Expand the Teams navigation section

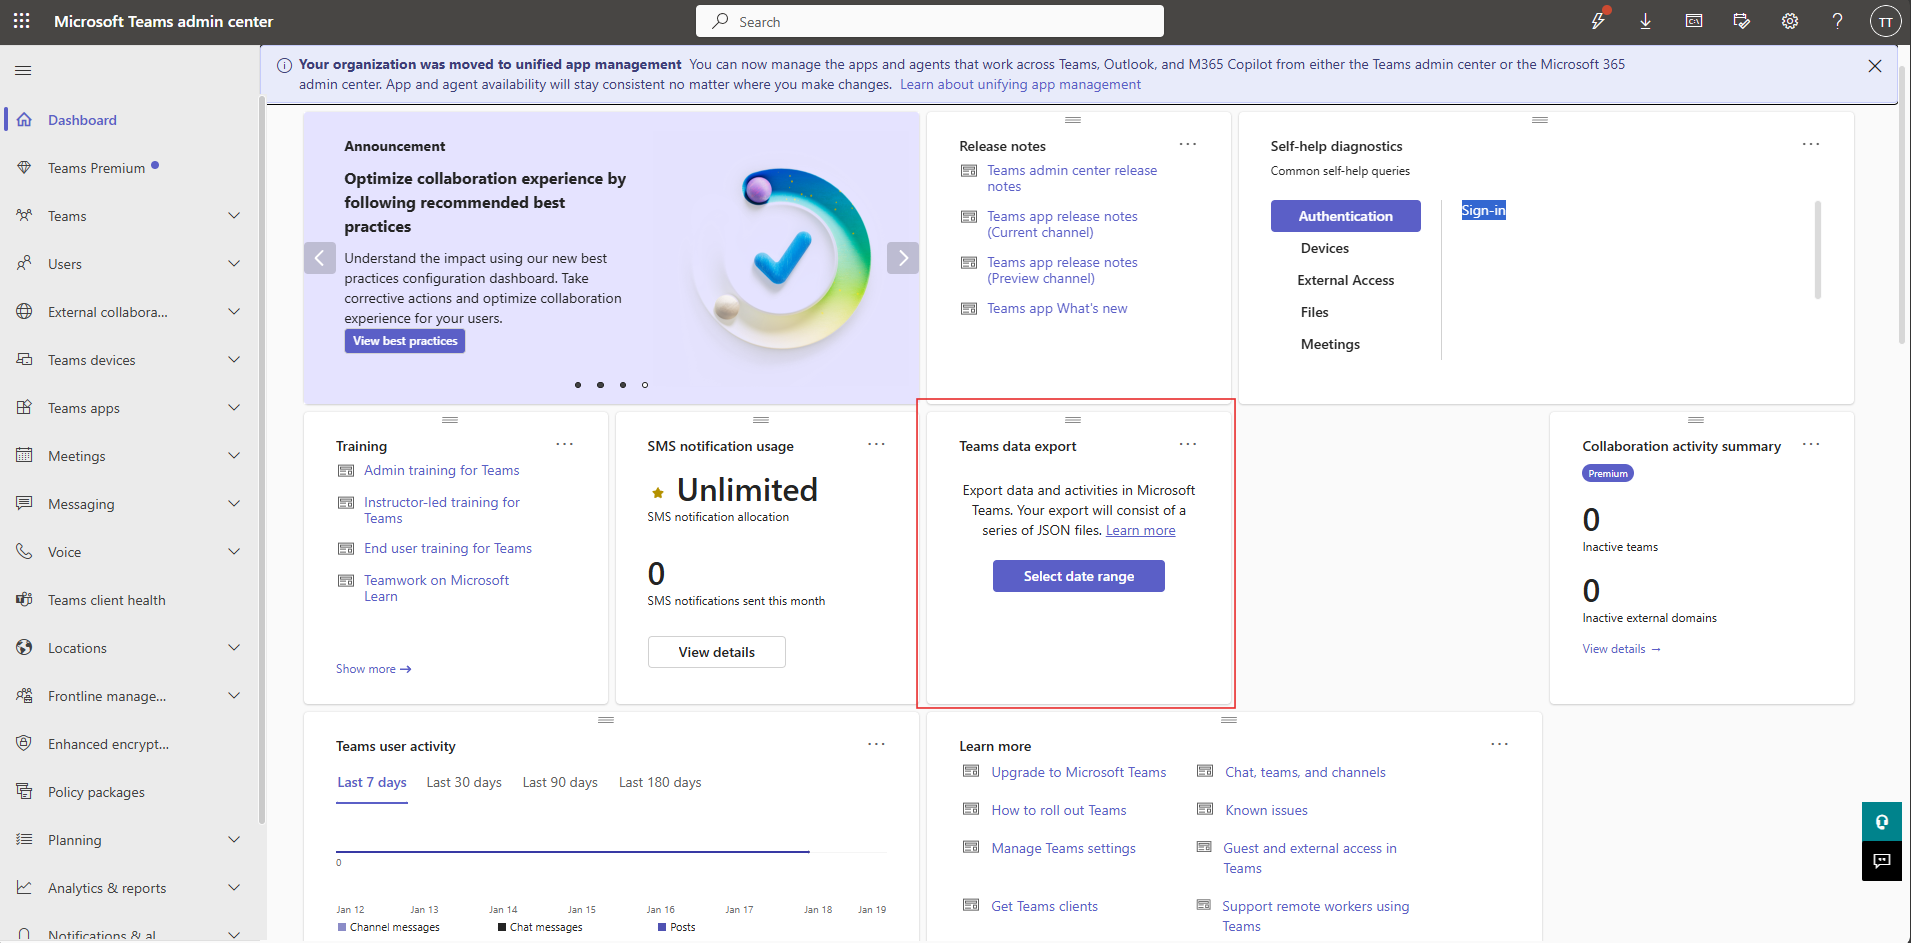tap(234, 216)
